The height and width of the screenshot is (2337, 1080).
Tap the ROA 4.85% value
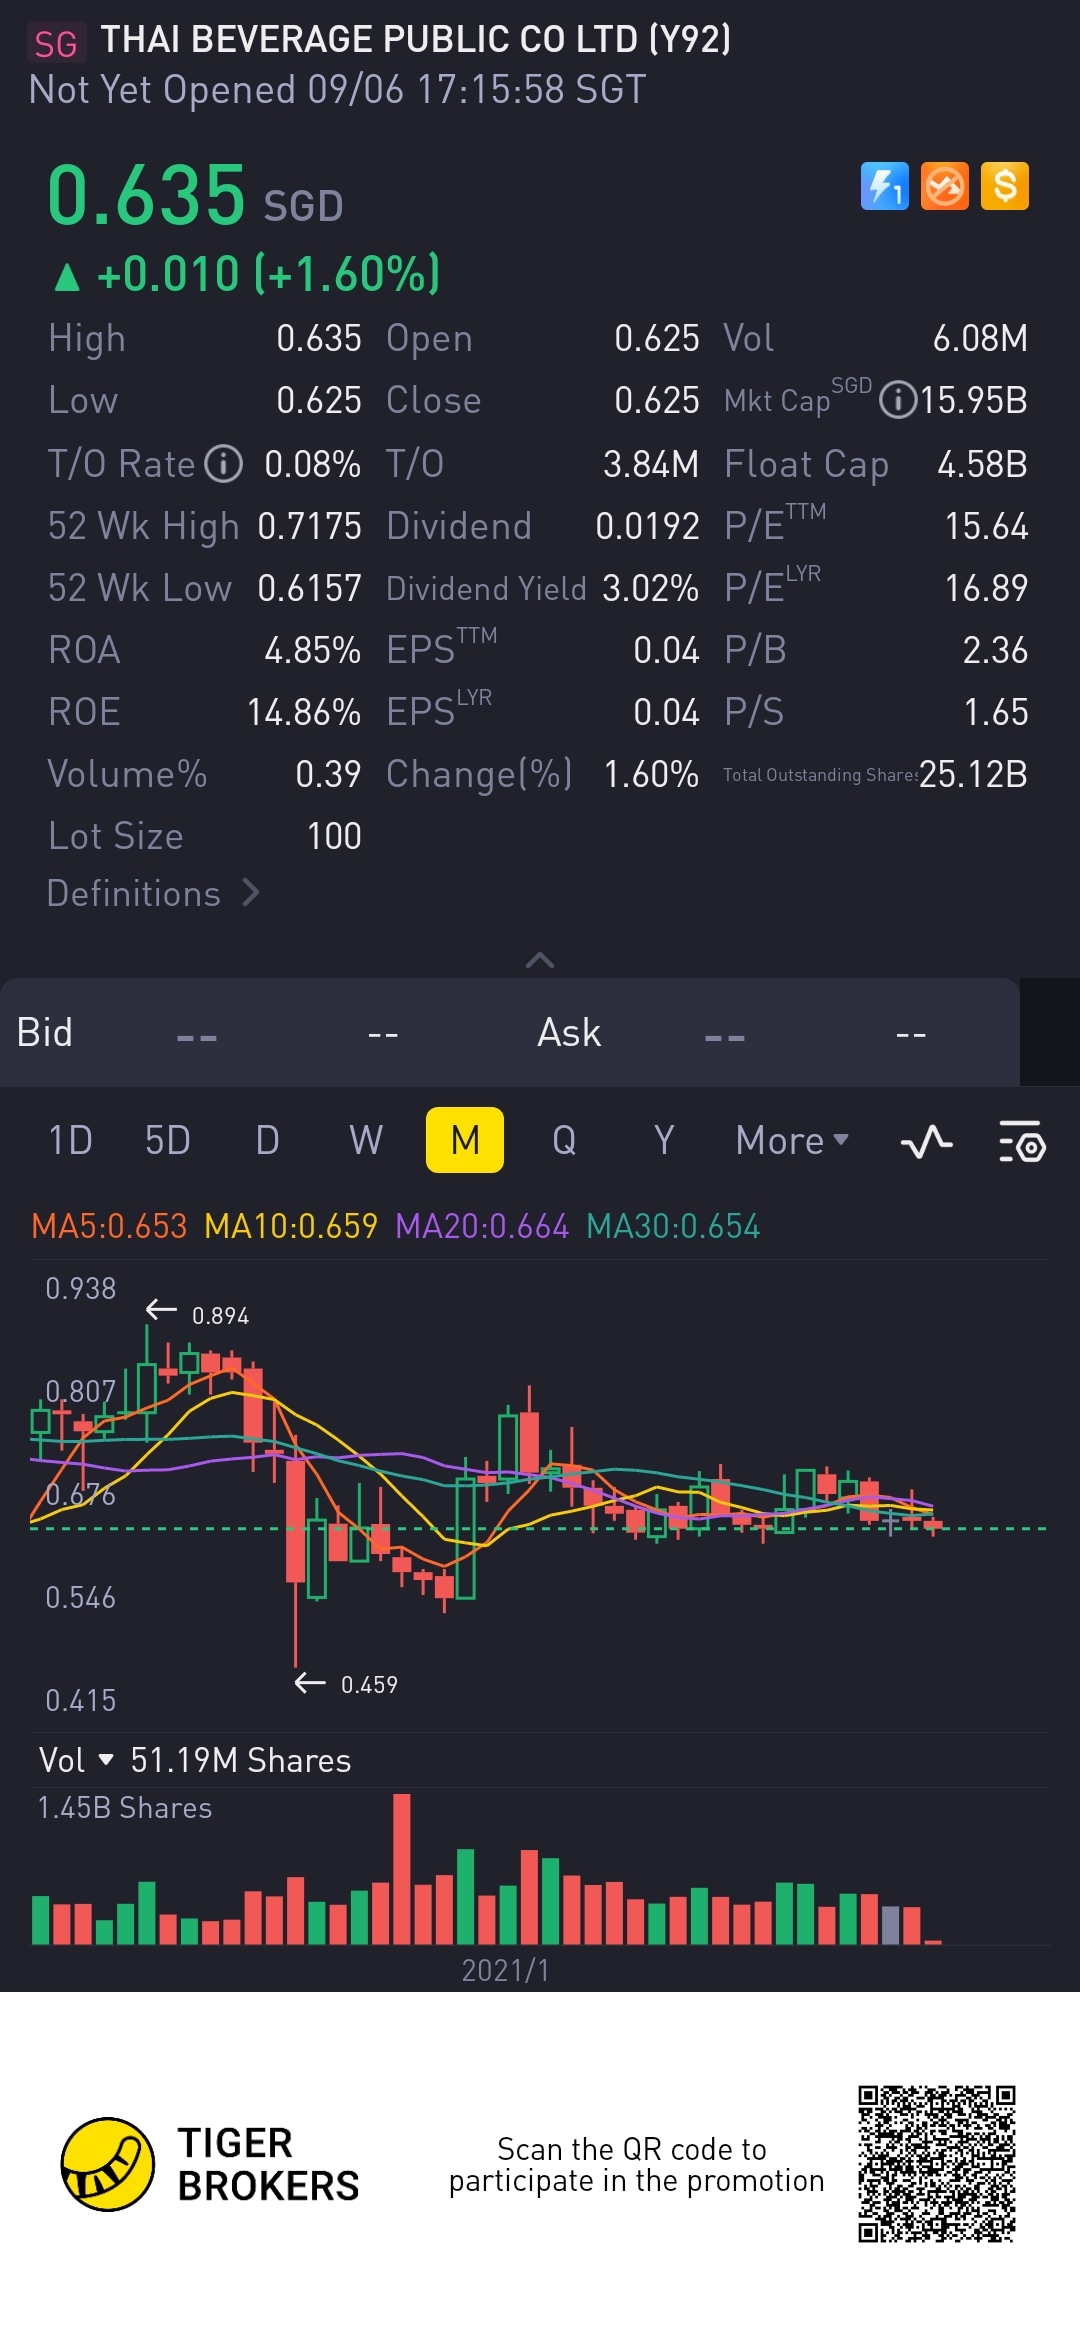(x=312, y=650)
